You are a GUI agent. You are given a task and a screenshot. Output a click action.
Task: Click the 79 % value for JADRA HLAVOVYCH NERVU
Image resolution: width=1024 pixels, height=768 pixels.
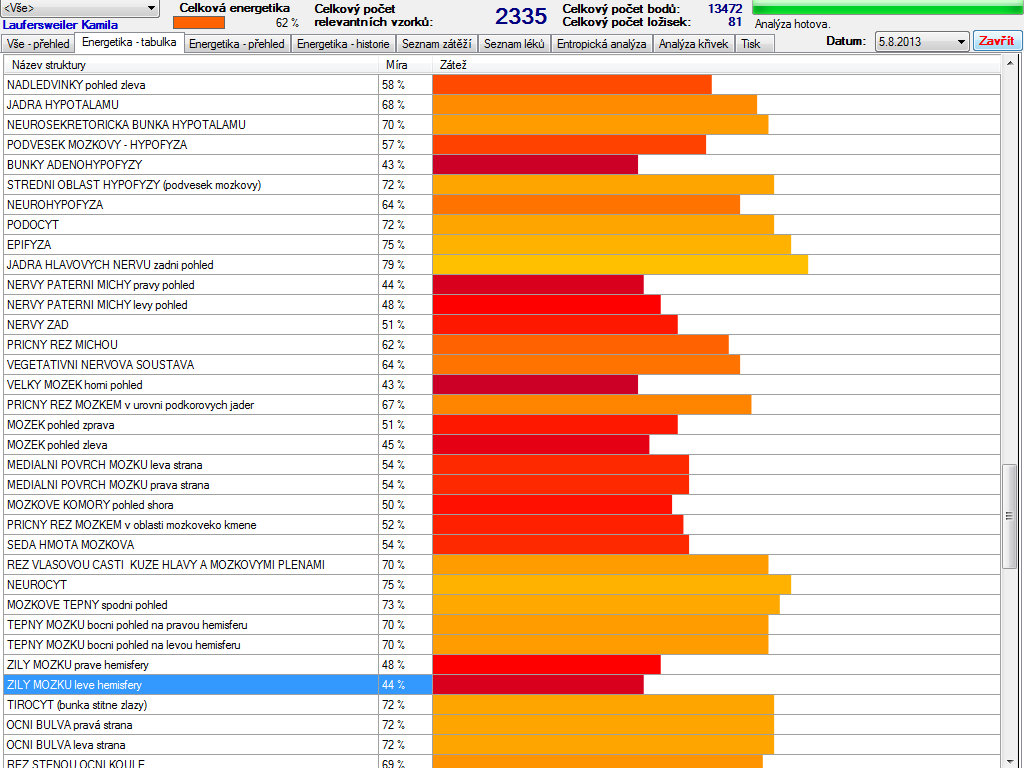pos(393,265)
